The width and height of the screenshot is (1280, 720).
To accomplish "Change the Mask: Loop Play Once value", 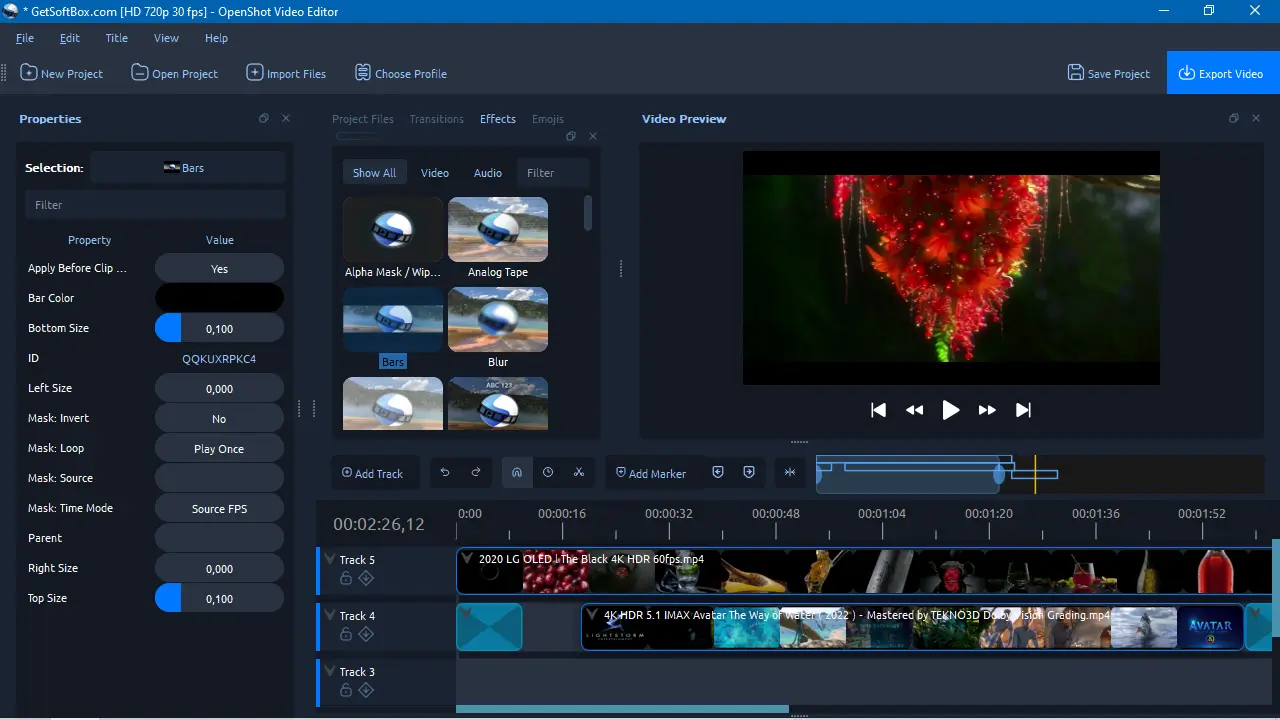I will coord(219,448).
